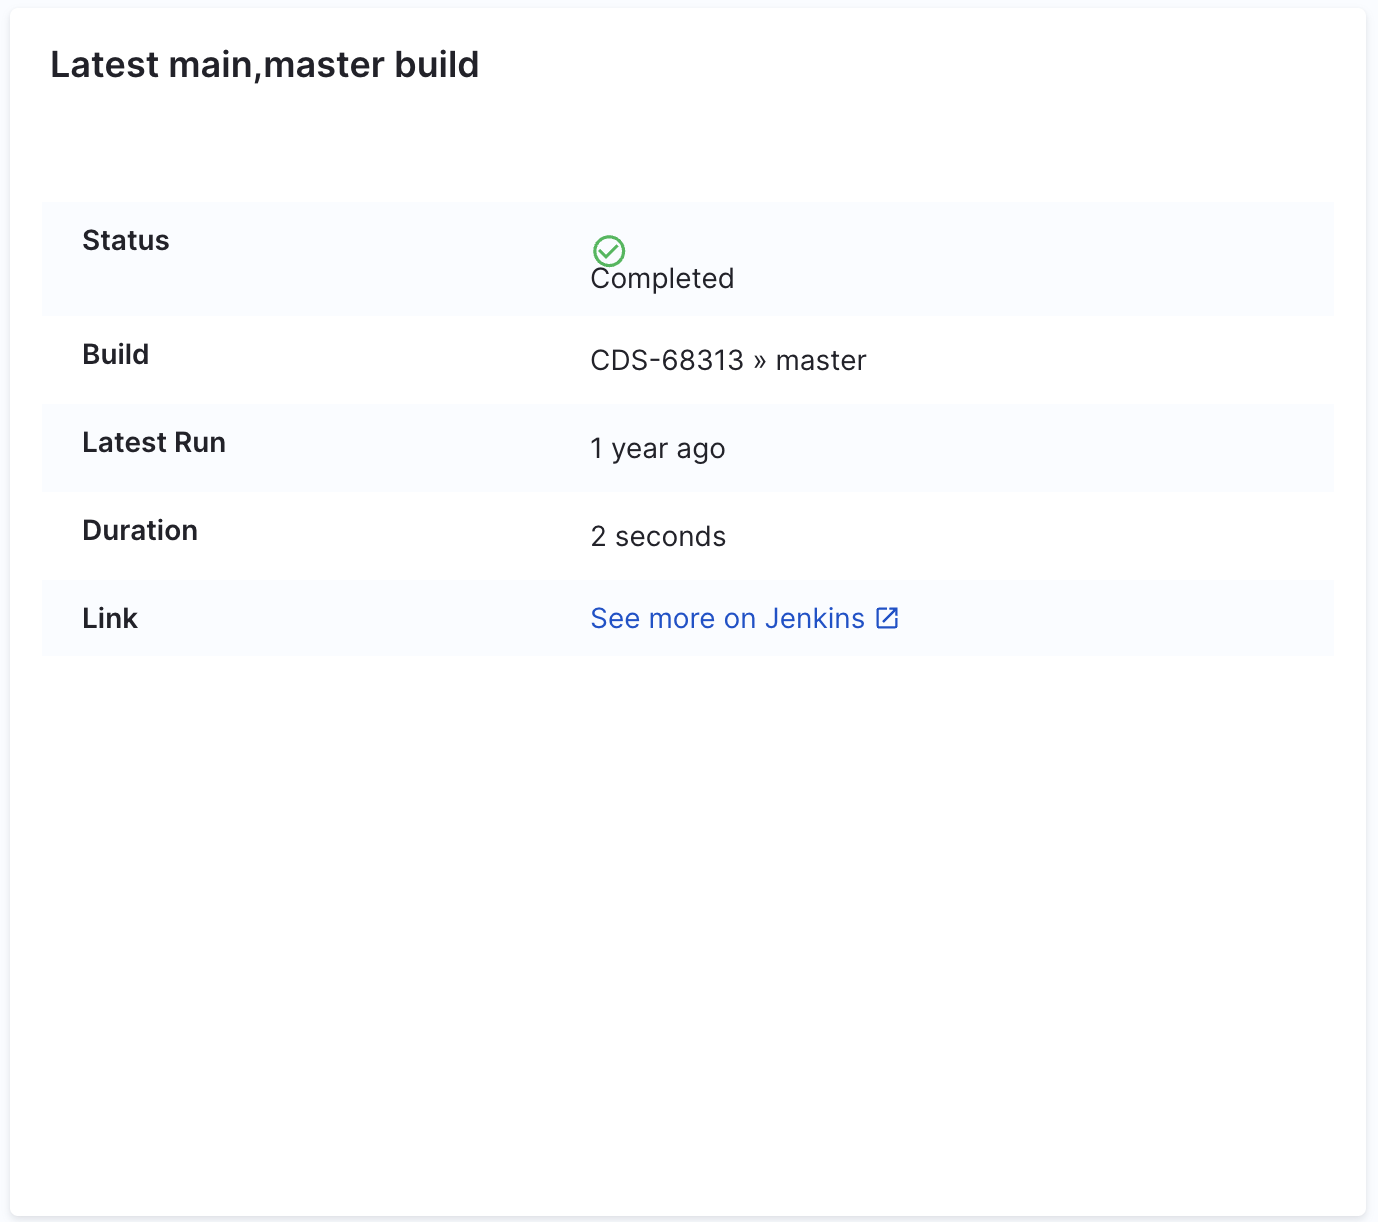1378x1222 pixels.
Task: Click the Build row label
Action: pyautogui.click(x=116, y=355)
